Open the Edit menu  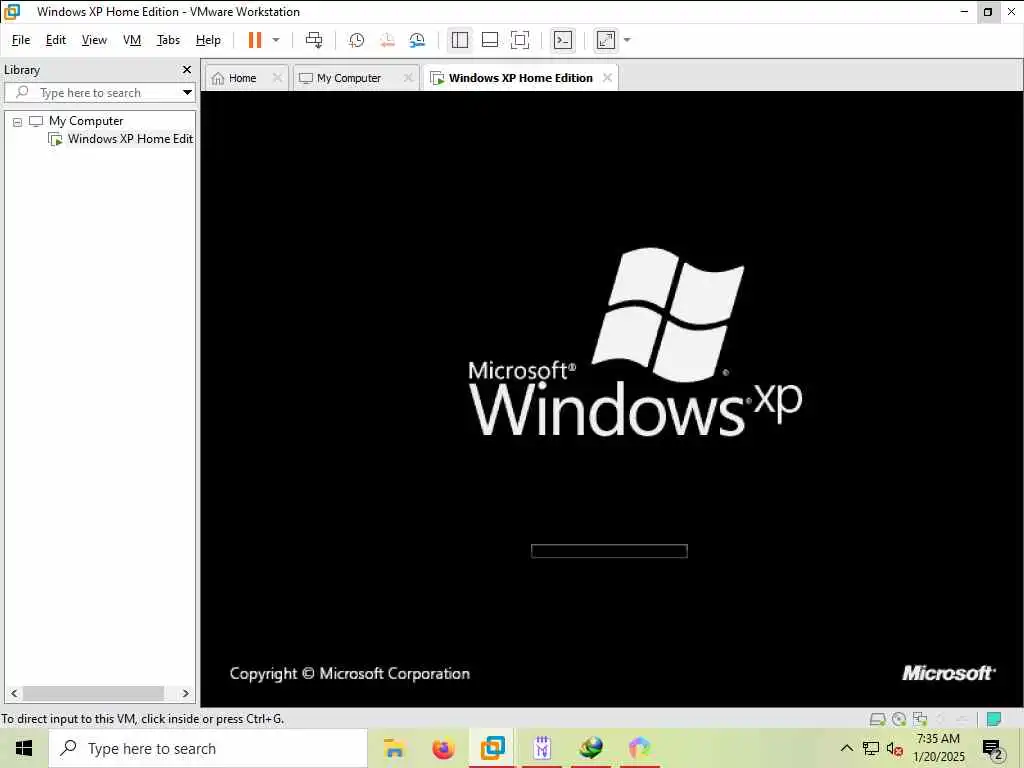pos(56,40)
